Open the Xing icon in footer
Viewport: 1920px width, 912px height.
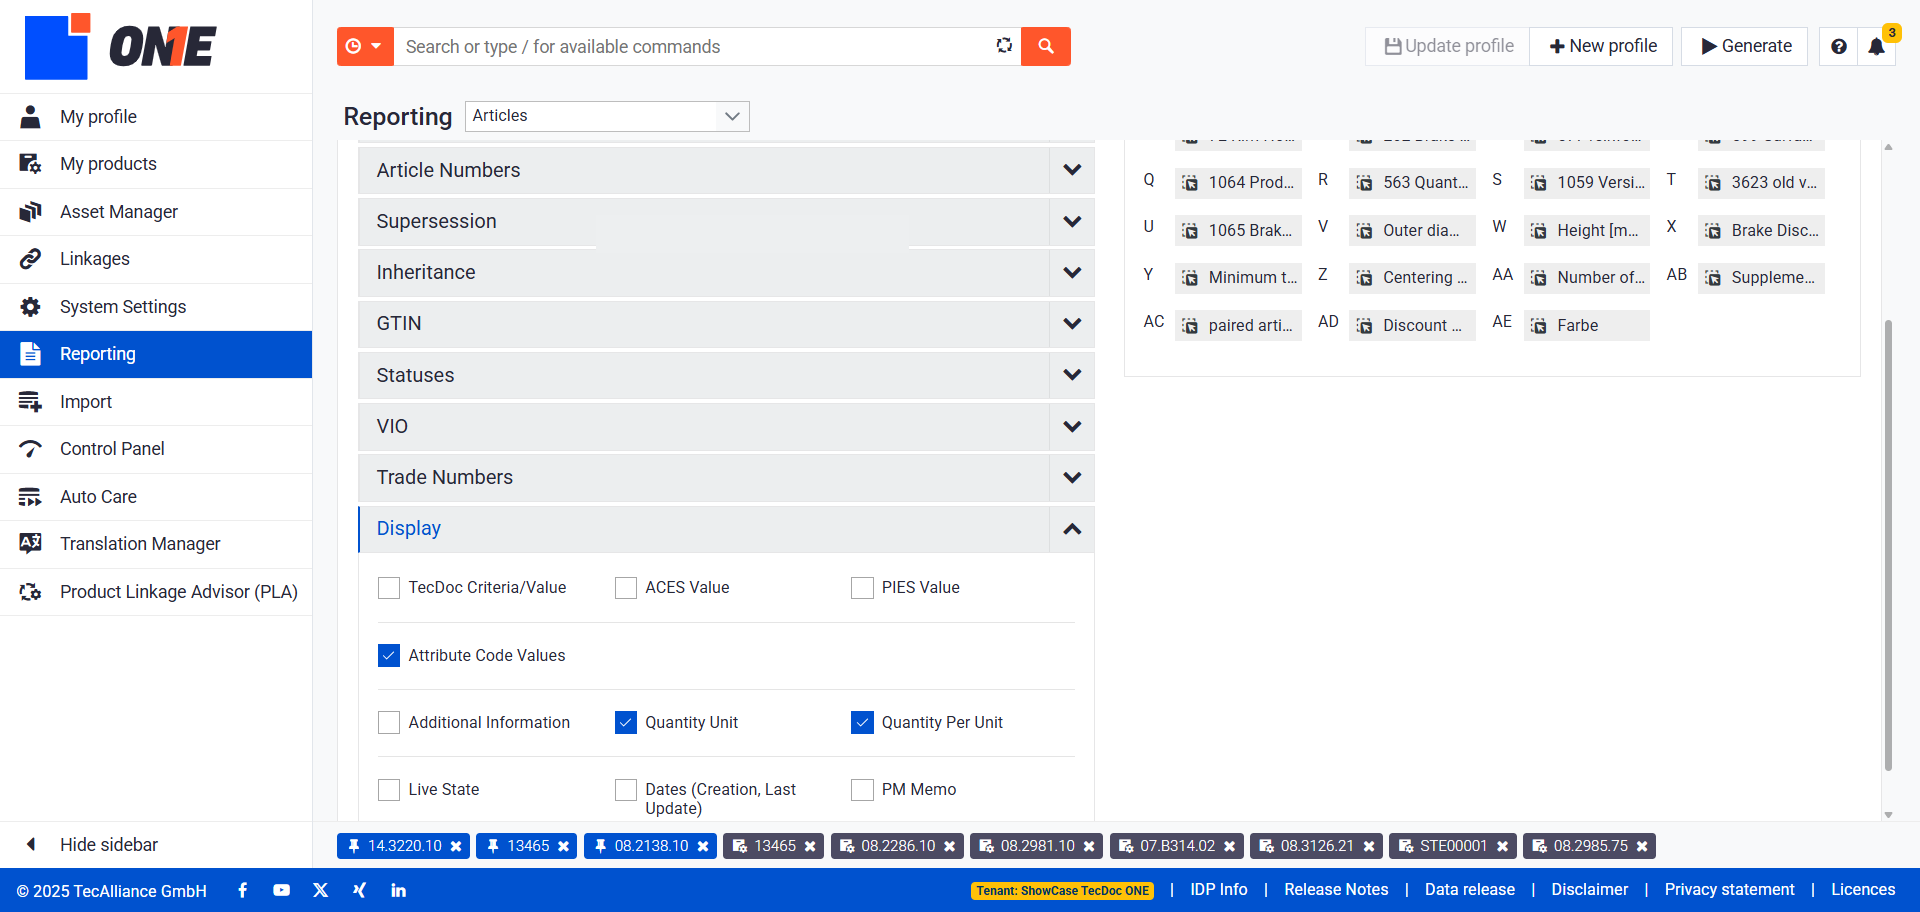[x=359, y=890]
